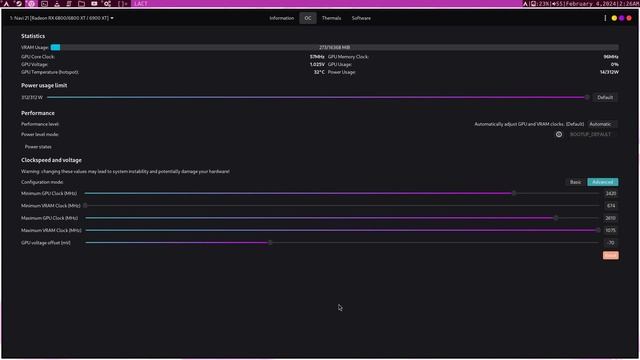The width and height of the screenshot is (640, 360).
Task: Click the memory usage indicator in status bar
Action: pyautogui.click(x=540, y=4)
